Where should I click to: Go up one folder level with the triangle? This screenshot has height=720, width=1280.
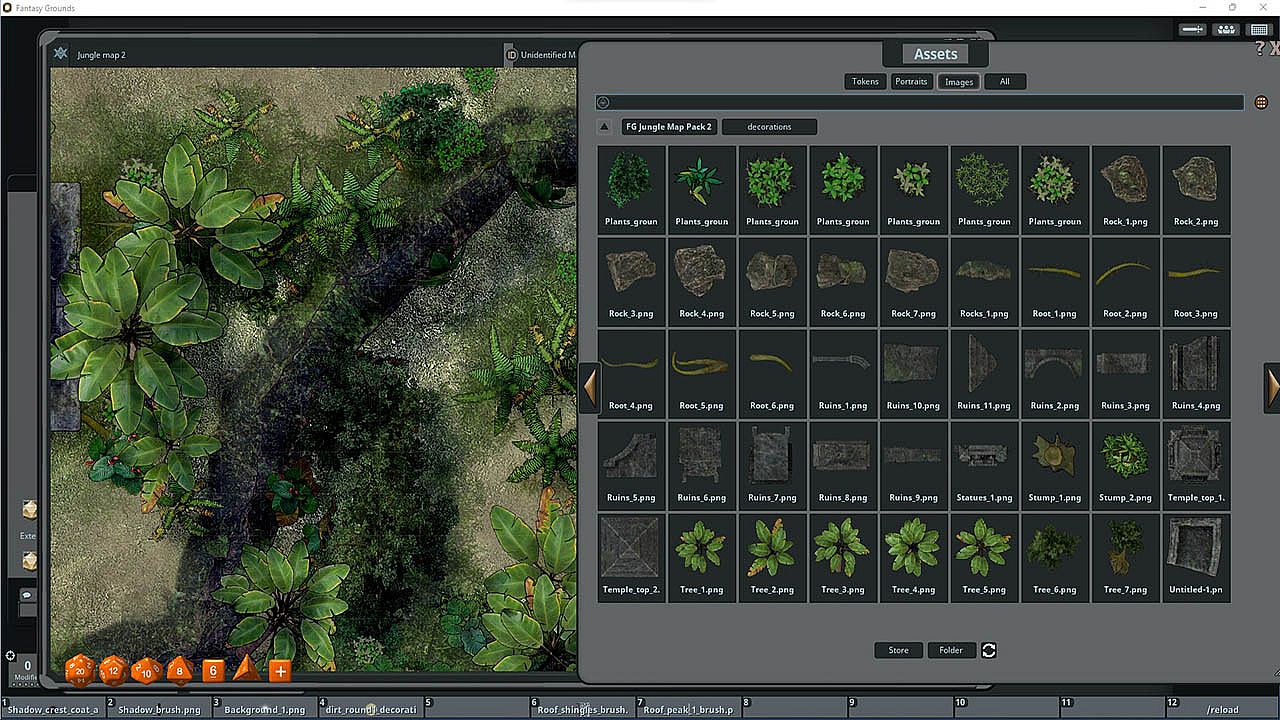(604, 127)
